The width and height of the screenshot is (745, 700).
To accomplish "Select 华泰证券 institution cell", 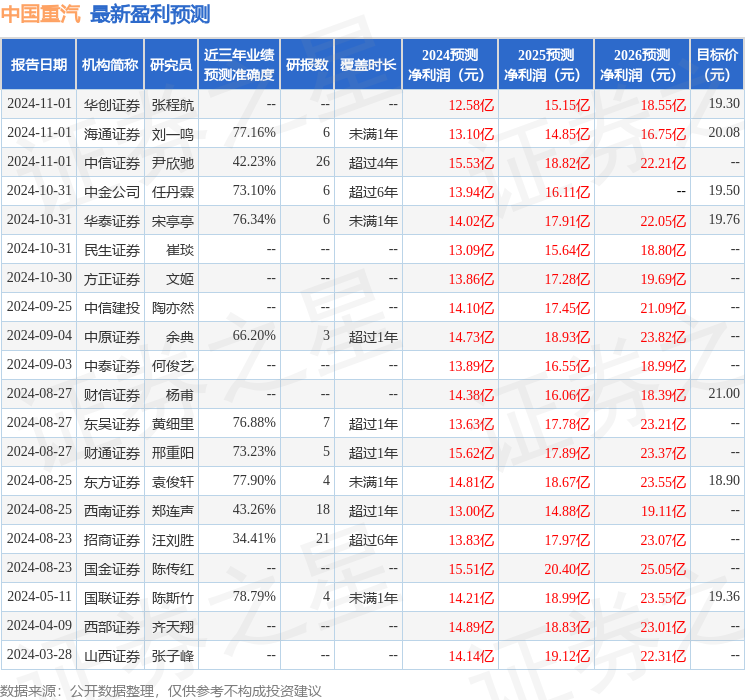I will coord(112,221).
